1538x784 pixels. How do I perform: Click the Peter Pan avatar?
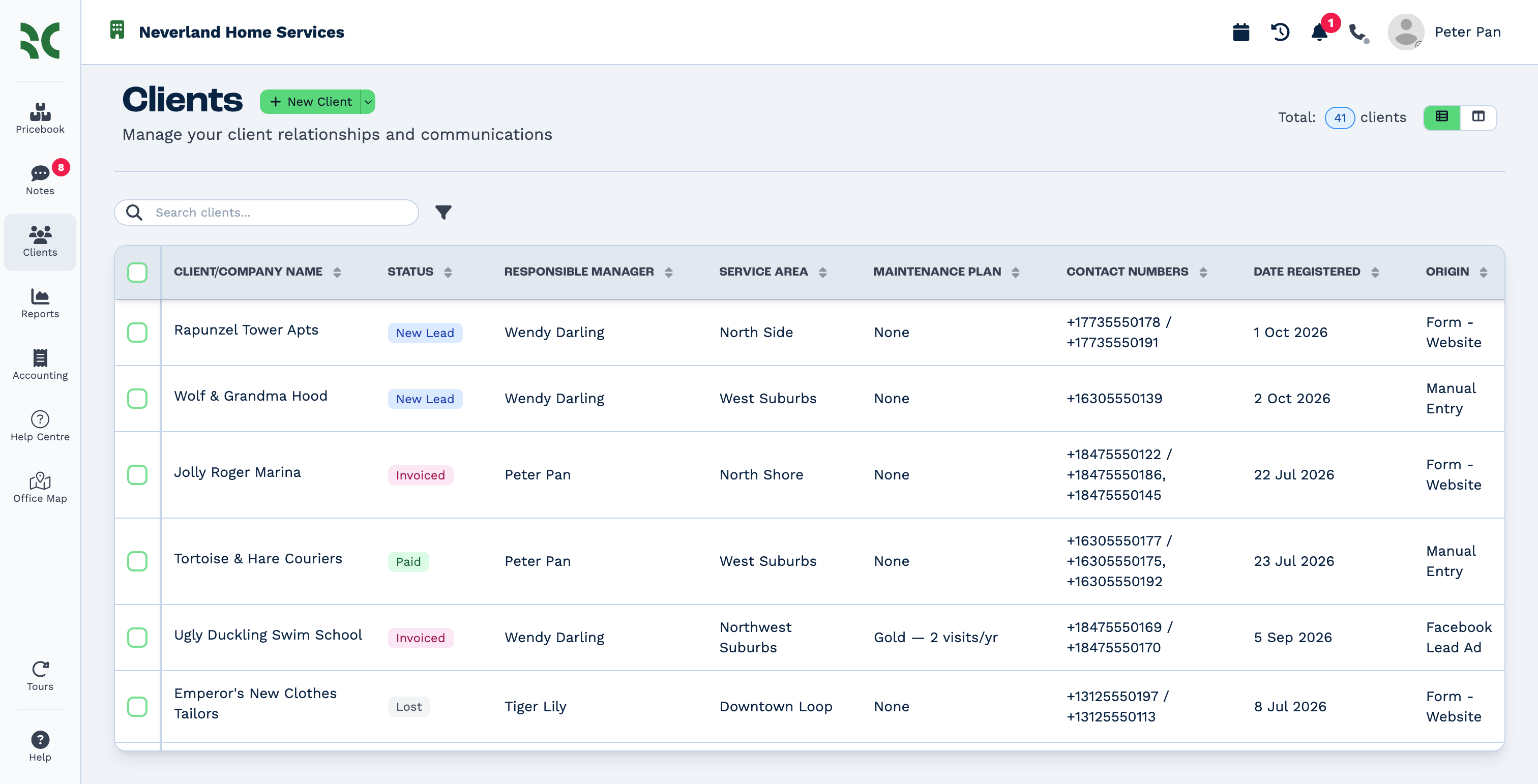click(x=1406, y=32)
